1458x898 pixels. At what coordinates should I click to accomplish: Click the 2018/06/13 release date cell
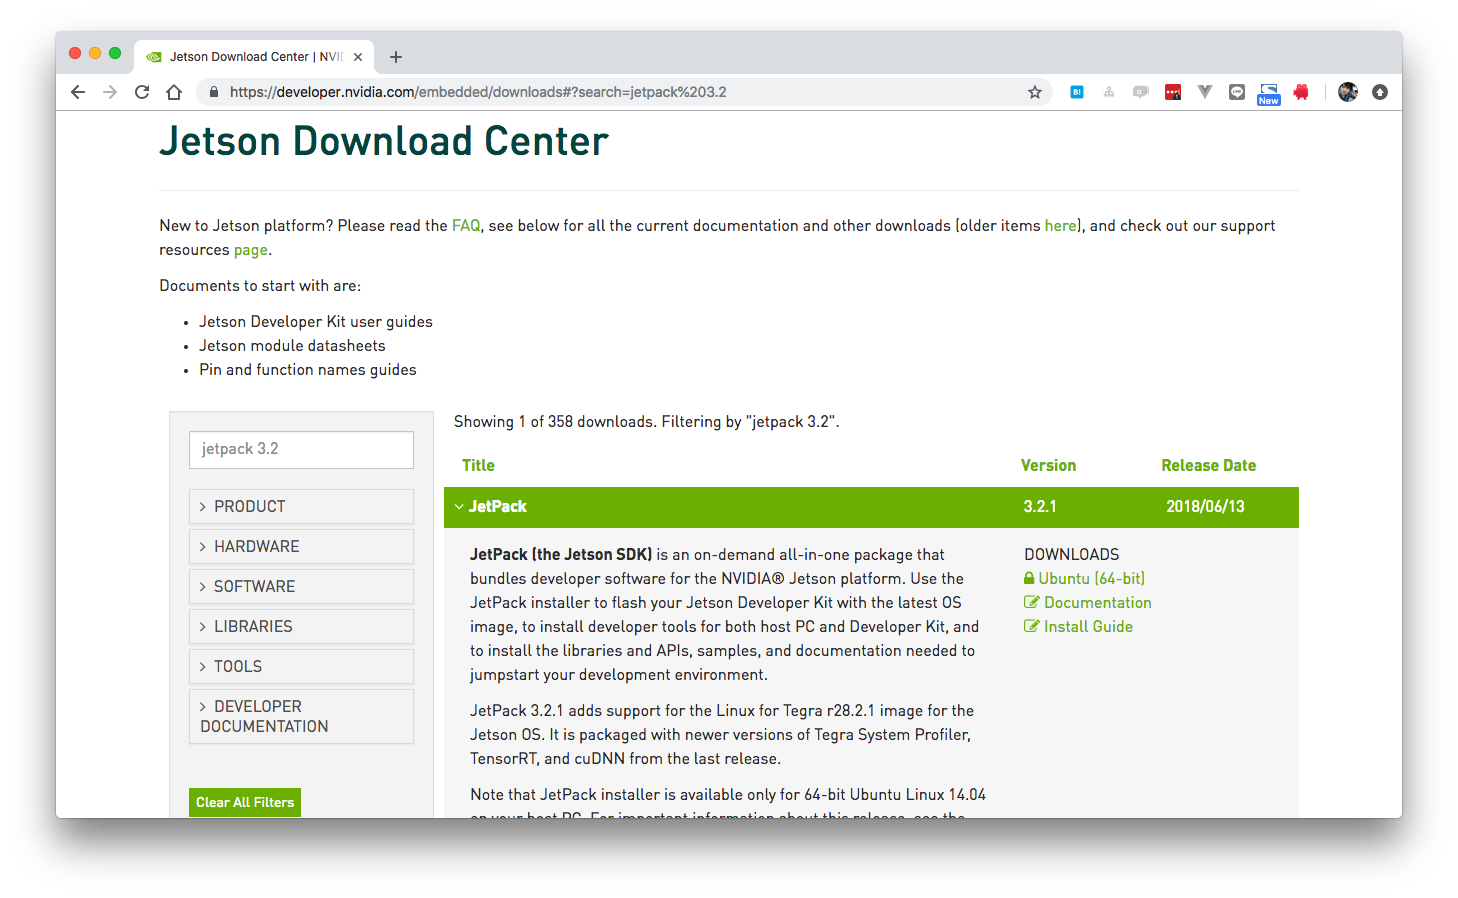click(x=1205, y=506)
